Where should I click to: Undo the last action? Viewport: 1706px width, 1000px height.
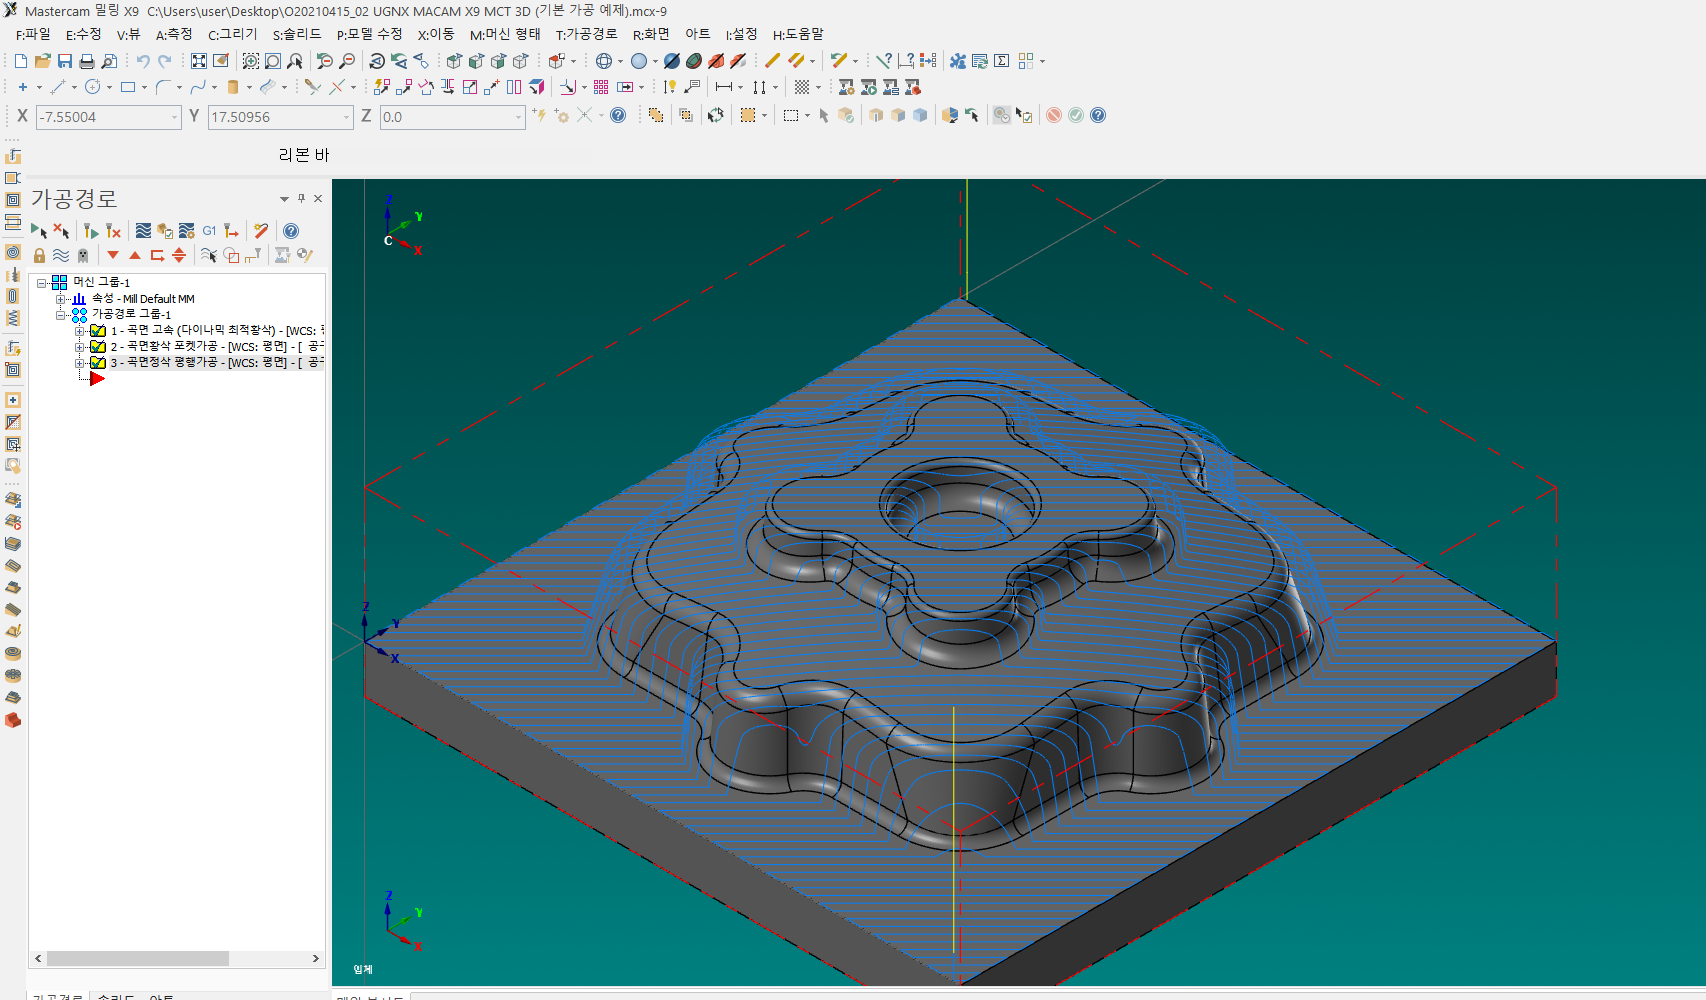pos(143,61)
